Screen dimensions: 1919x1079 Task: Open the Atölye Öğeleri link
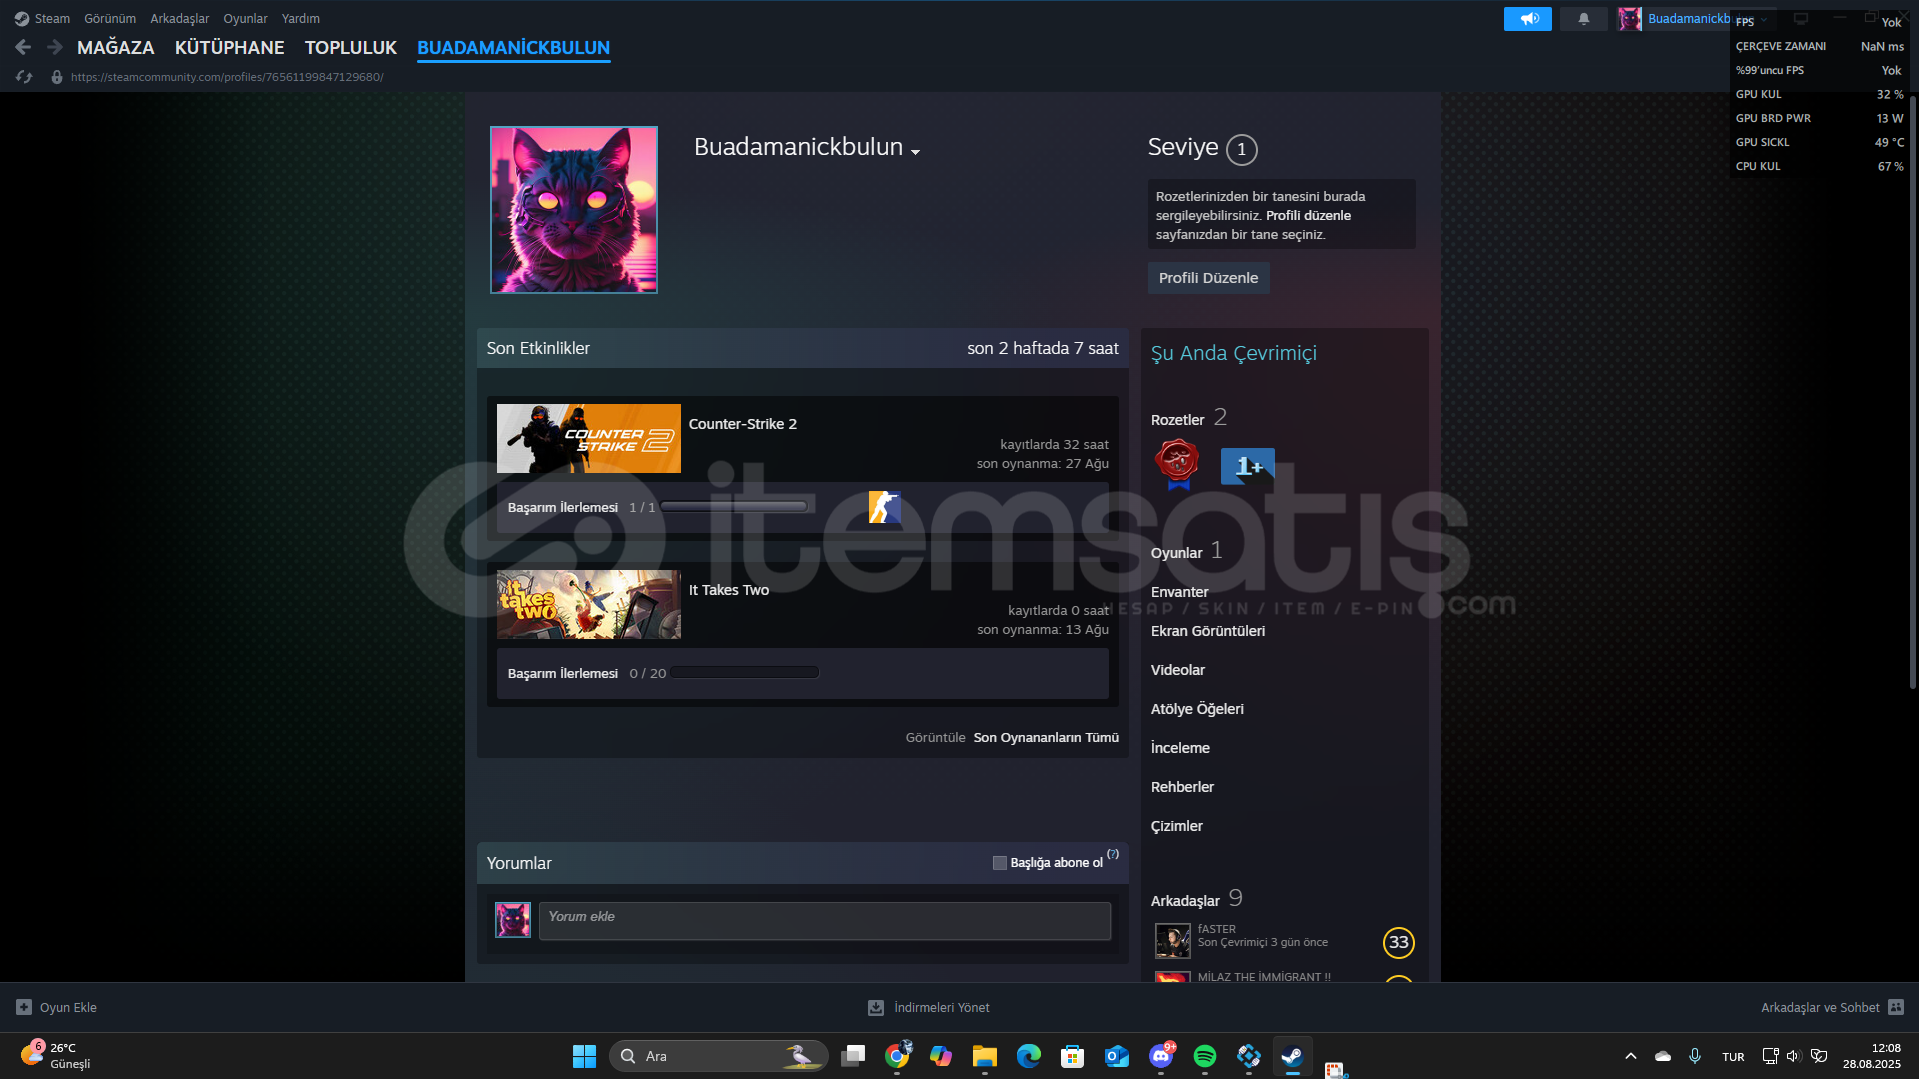[1197, 709]
